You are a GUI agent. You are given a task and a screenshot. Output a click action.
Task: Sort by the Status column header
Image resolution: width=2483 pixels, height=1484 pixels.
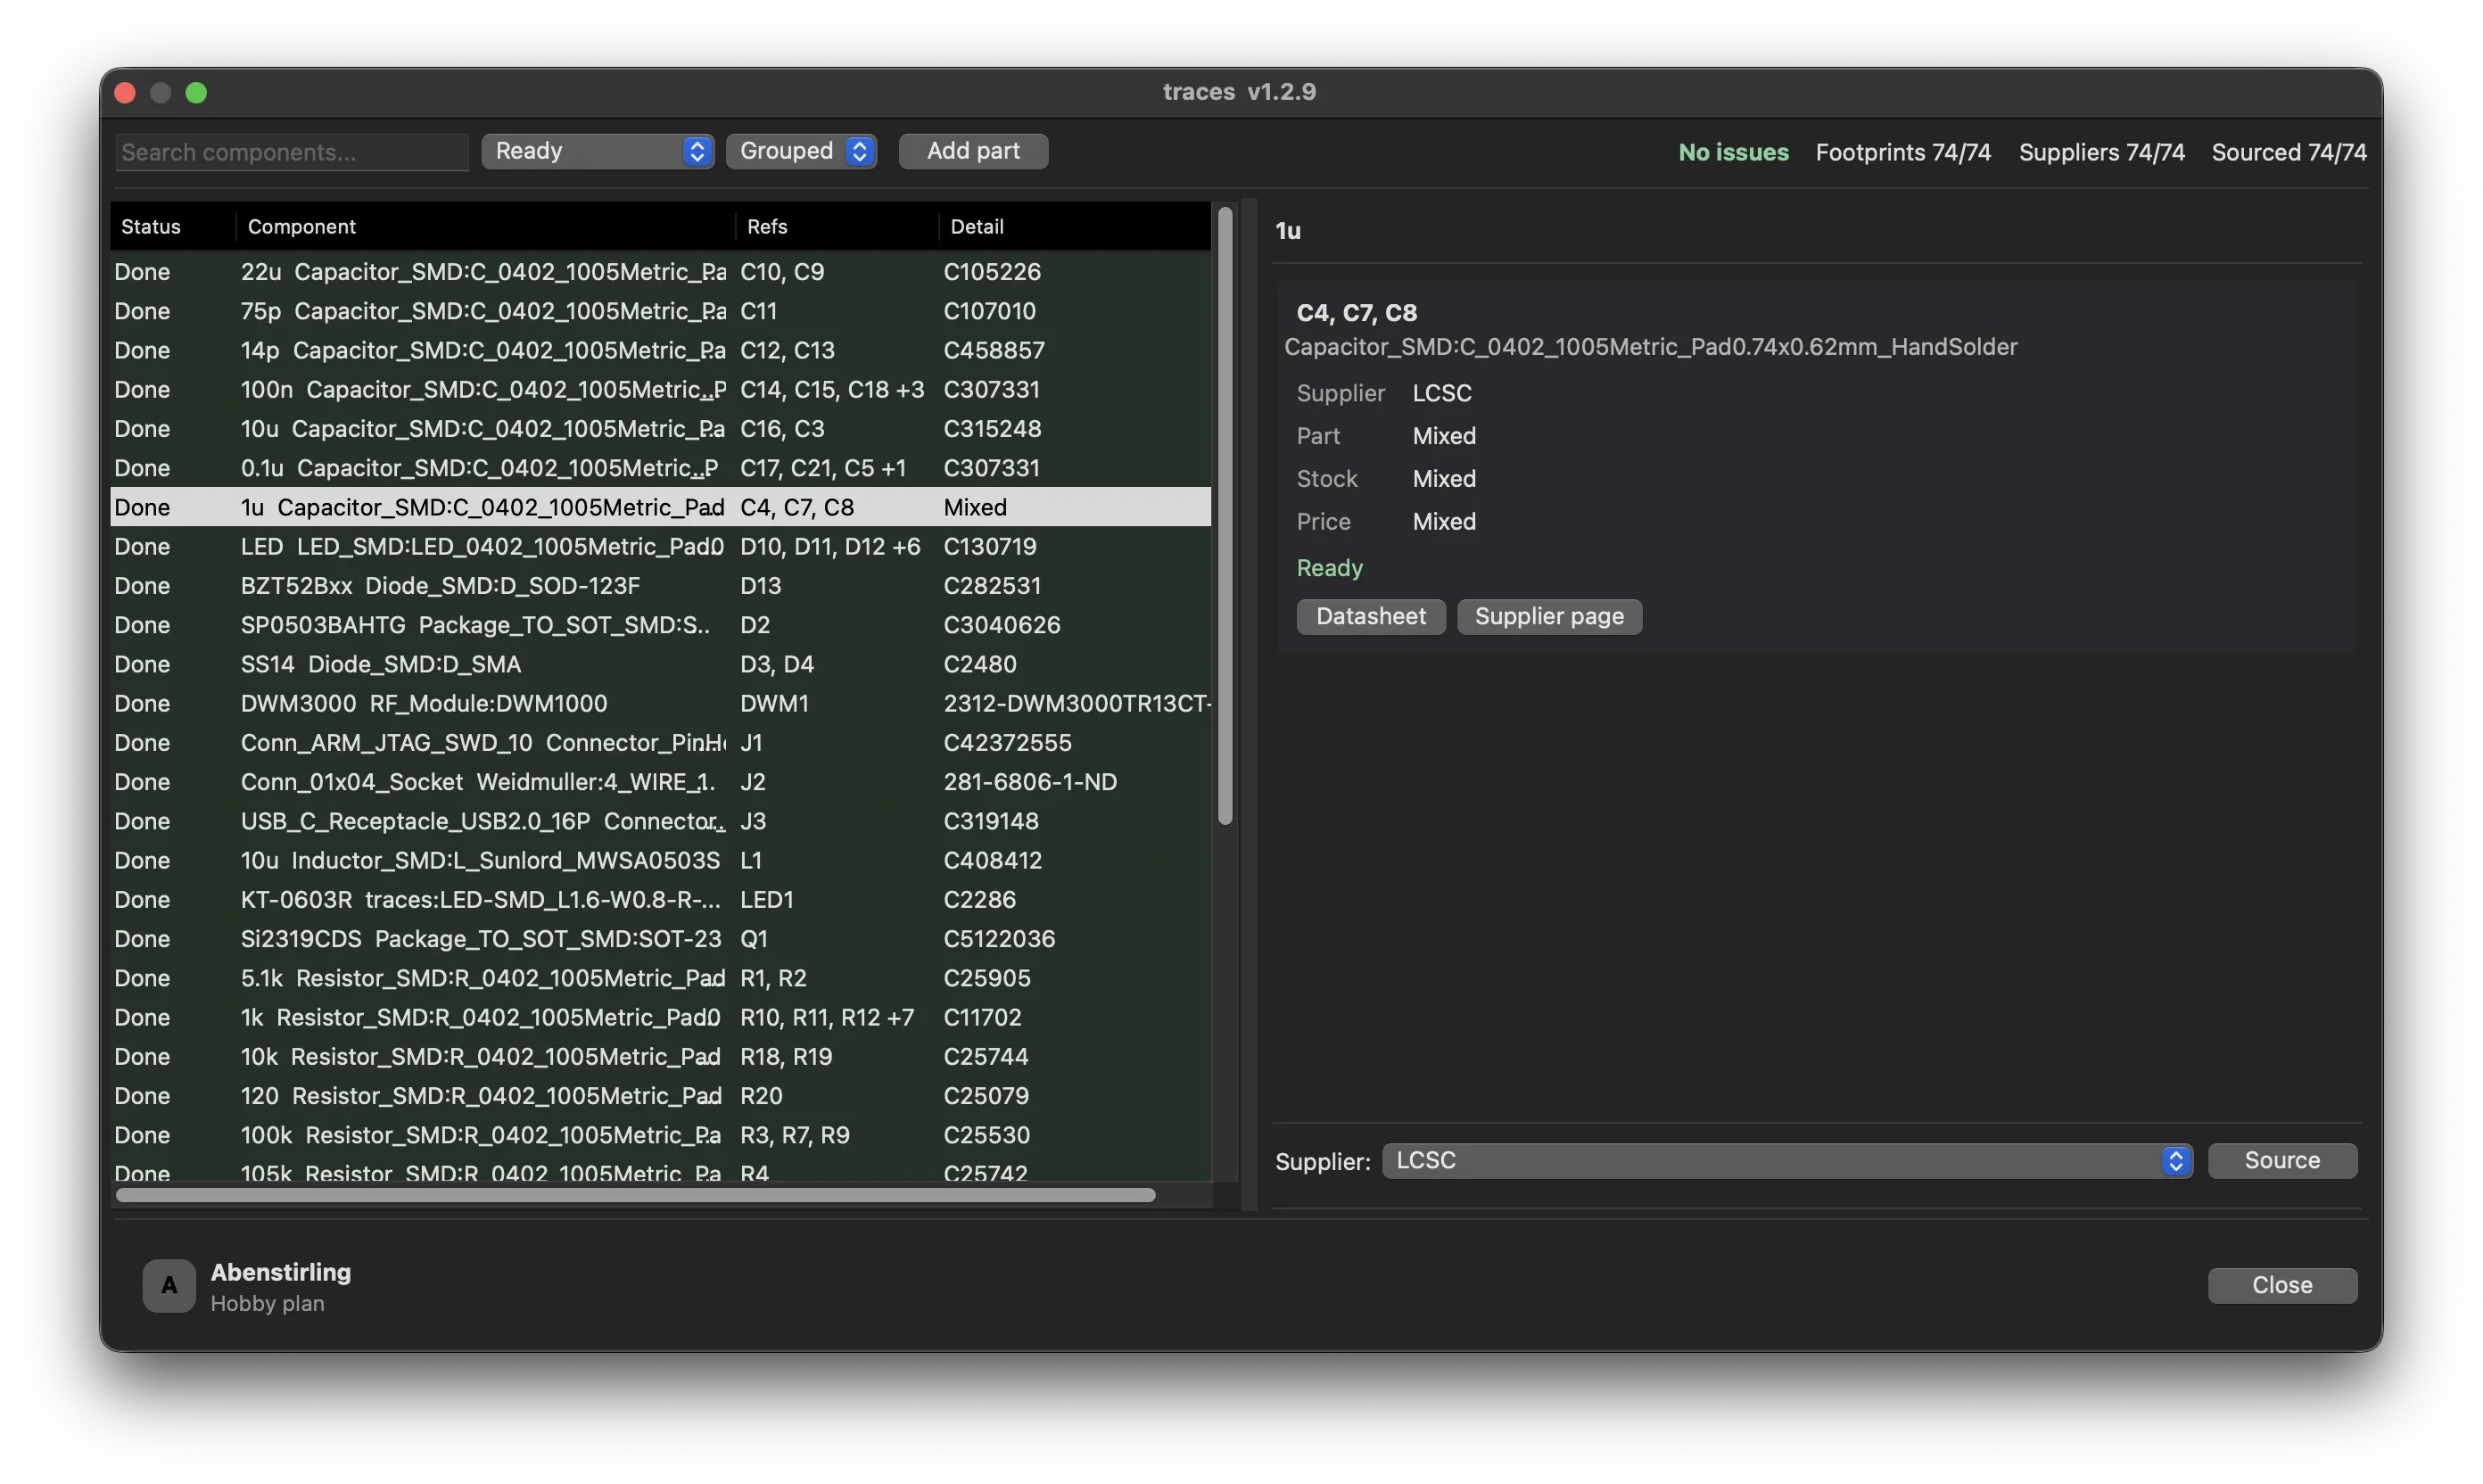click(151, 226)
